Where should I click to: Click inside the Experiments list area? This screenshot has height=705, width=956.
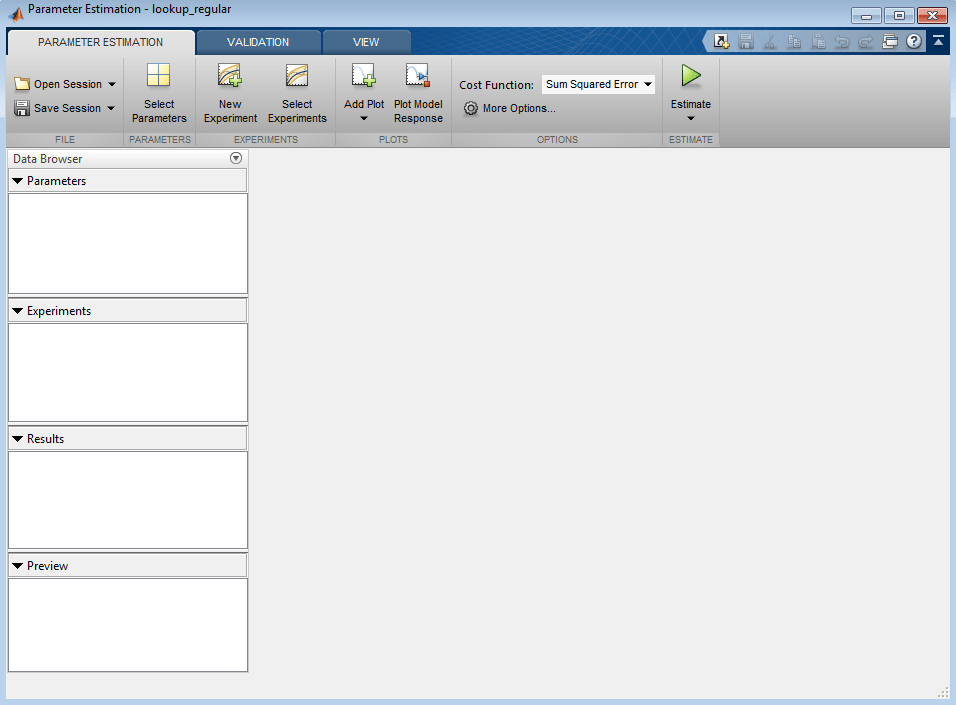(128, 373)
